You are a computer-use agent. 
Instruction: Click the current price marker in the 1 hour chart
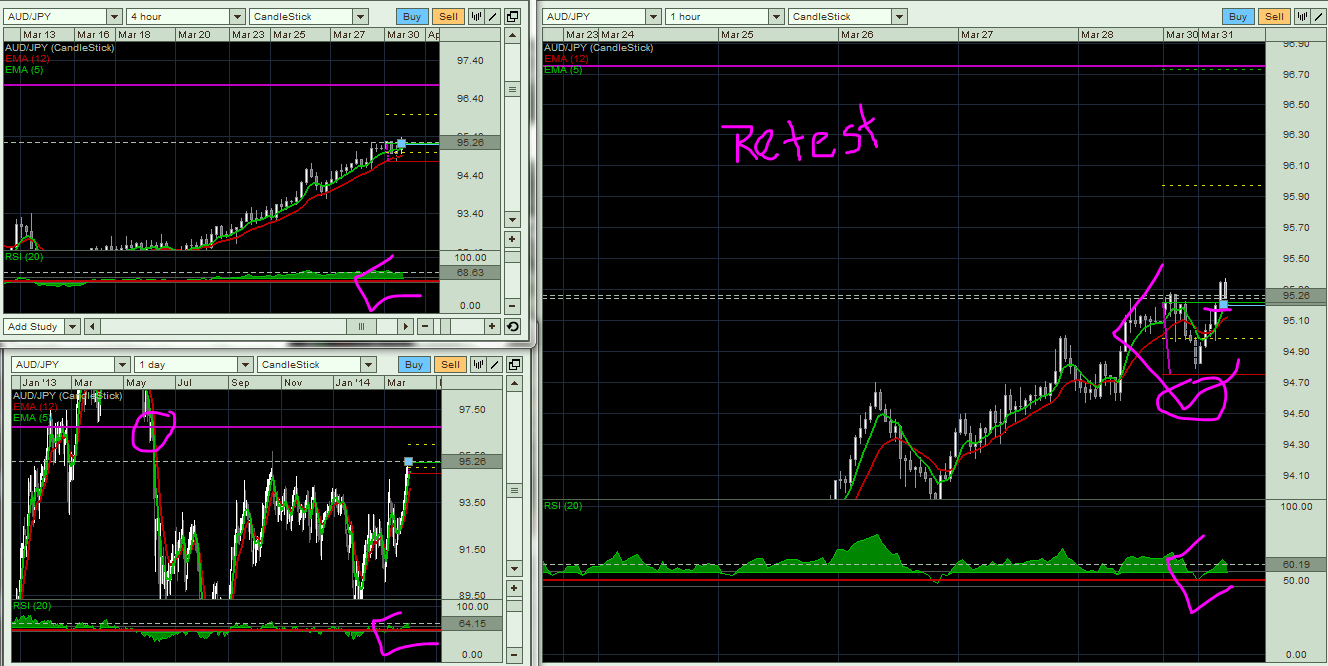pyautogui.click(x=1223, y=304)
